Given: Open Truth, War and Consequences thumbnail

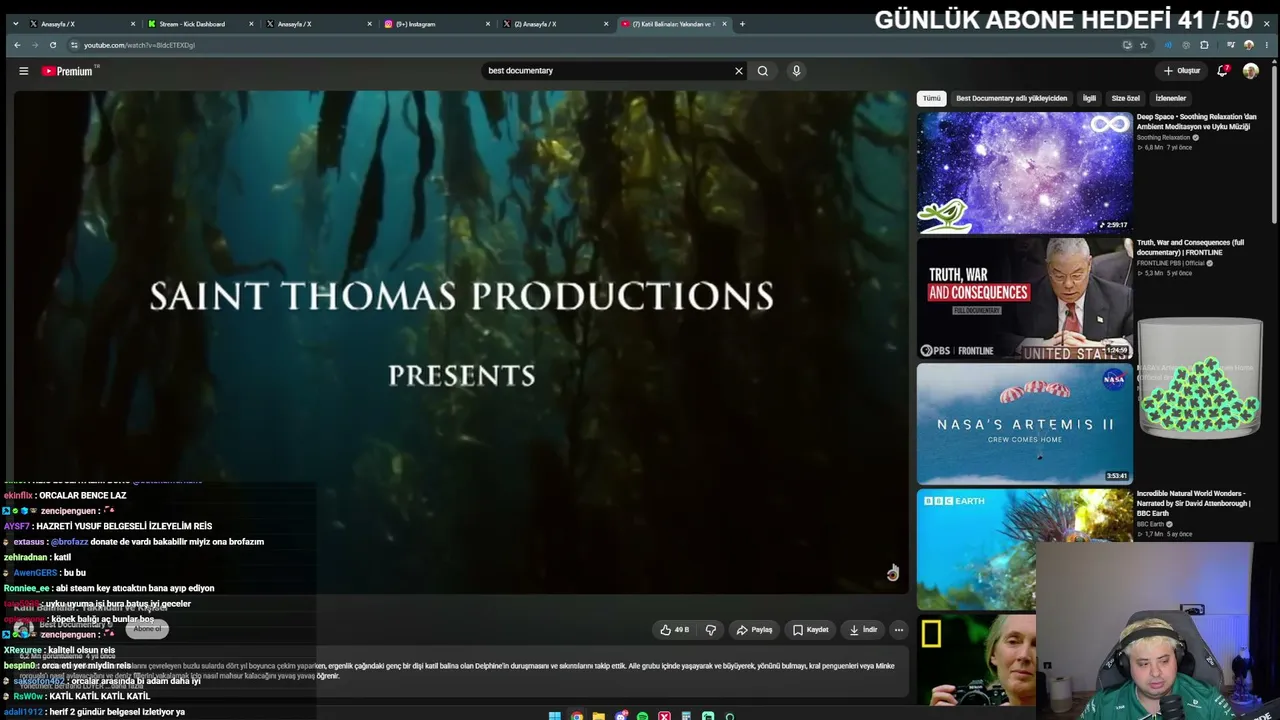Looking at the screenshot, I should coord(1025,298).
